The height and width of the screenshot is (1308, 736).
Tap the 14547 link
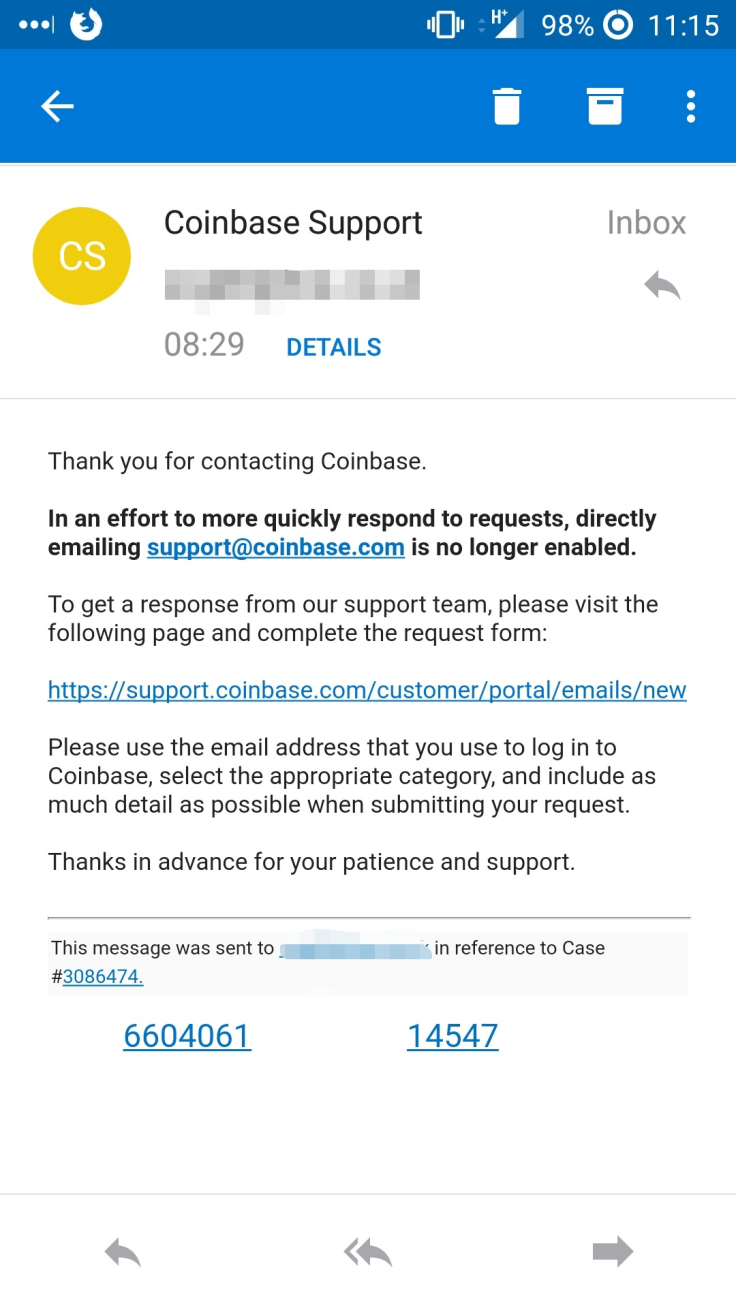(453, 1036)
